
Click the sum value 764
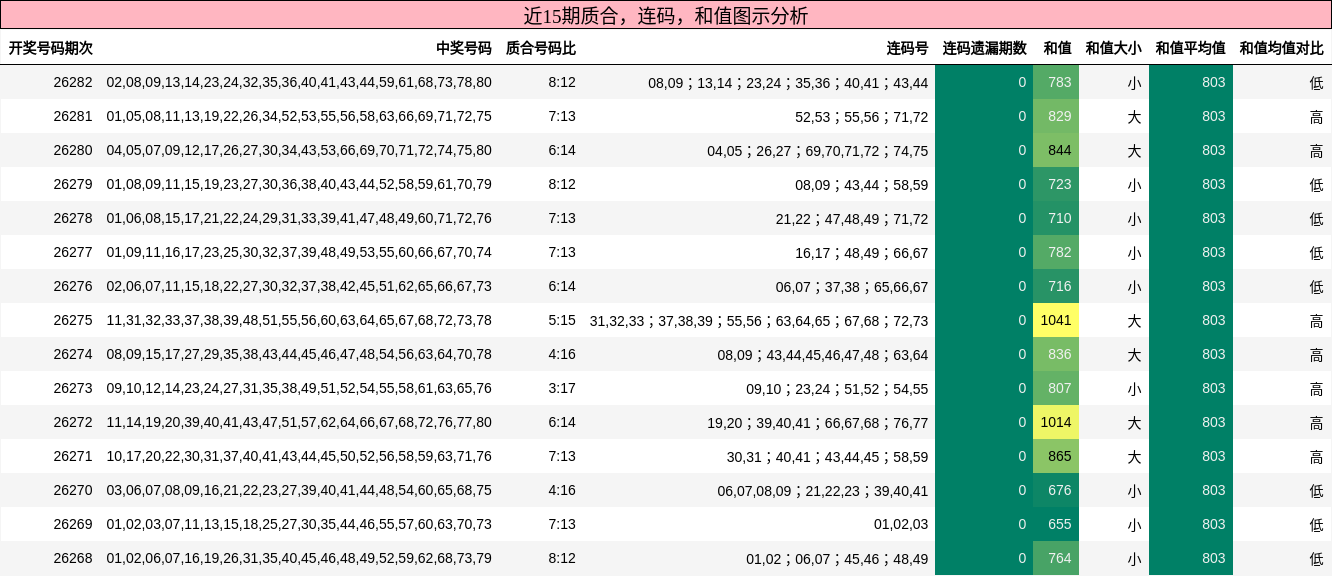pyautogui.click(x=1056, y=558)
